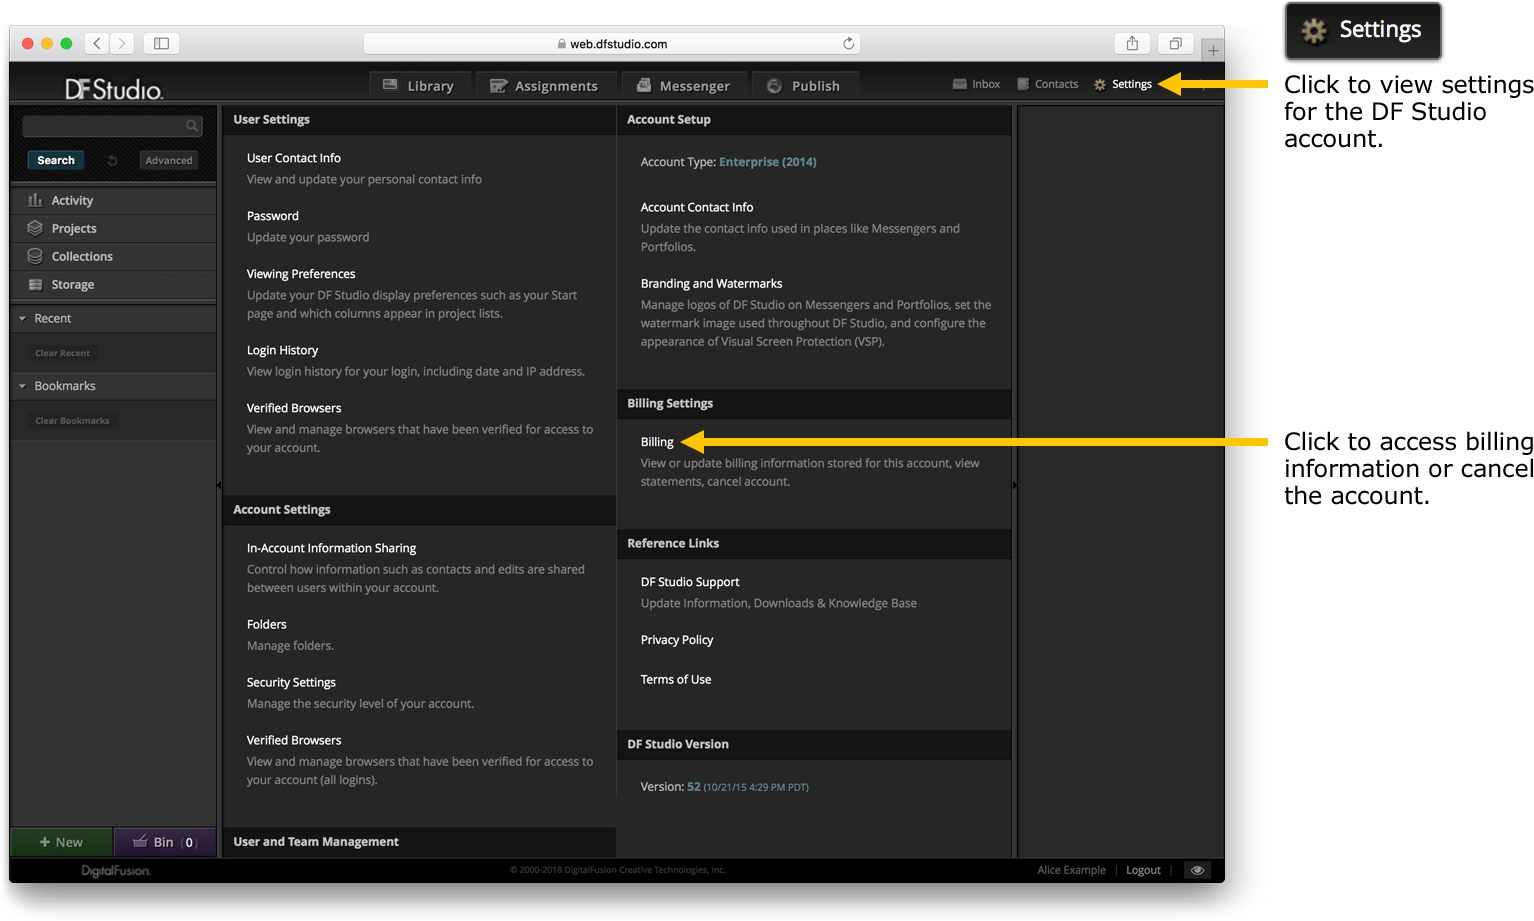Open Viewing Preferences
This screenshot has height=921, width=1534.
(x=301, y=274)
